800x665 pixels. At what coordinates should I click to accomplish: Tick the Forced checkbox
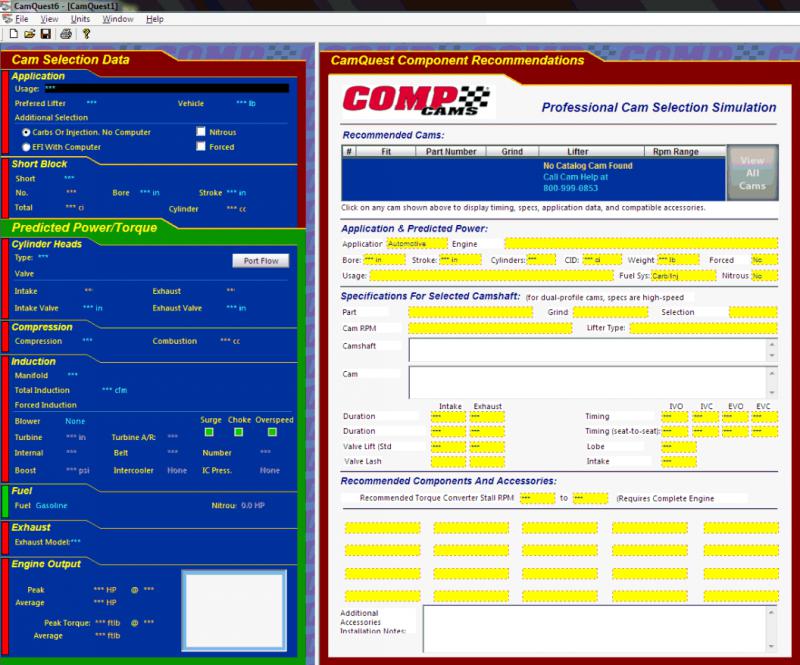(201, 147)
